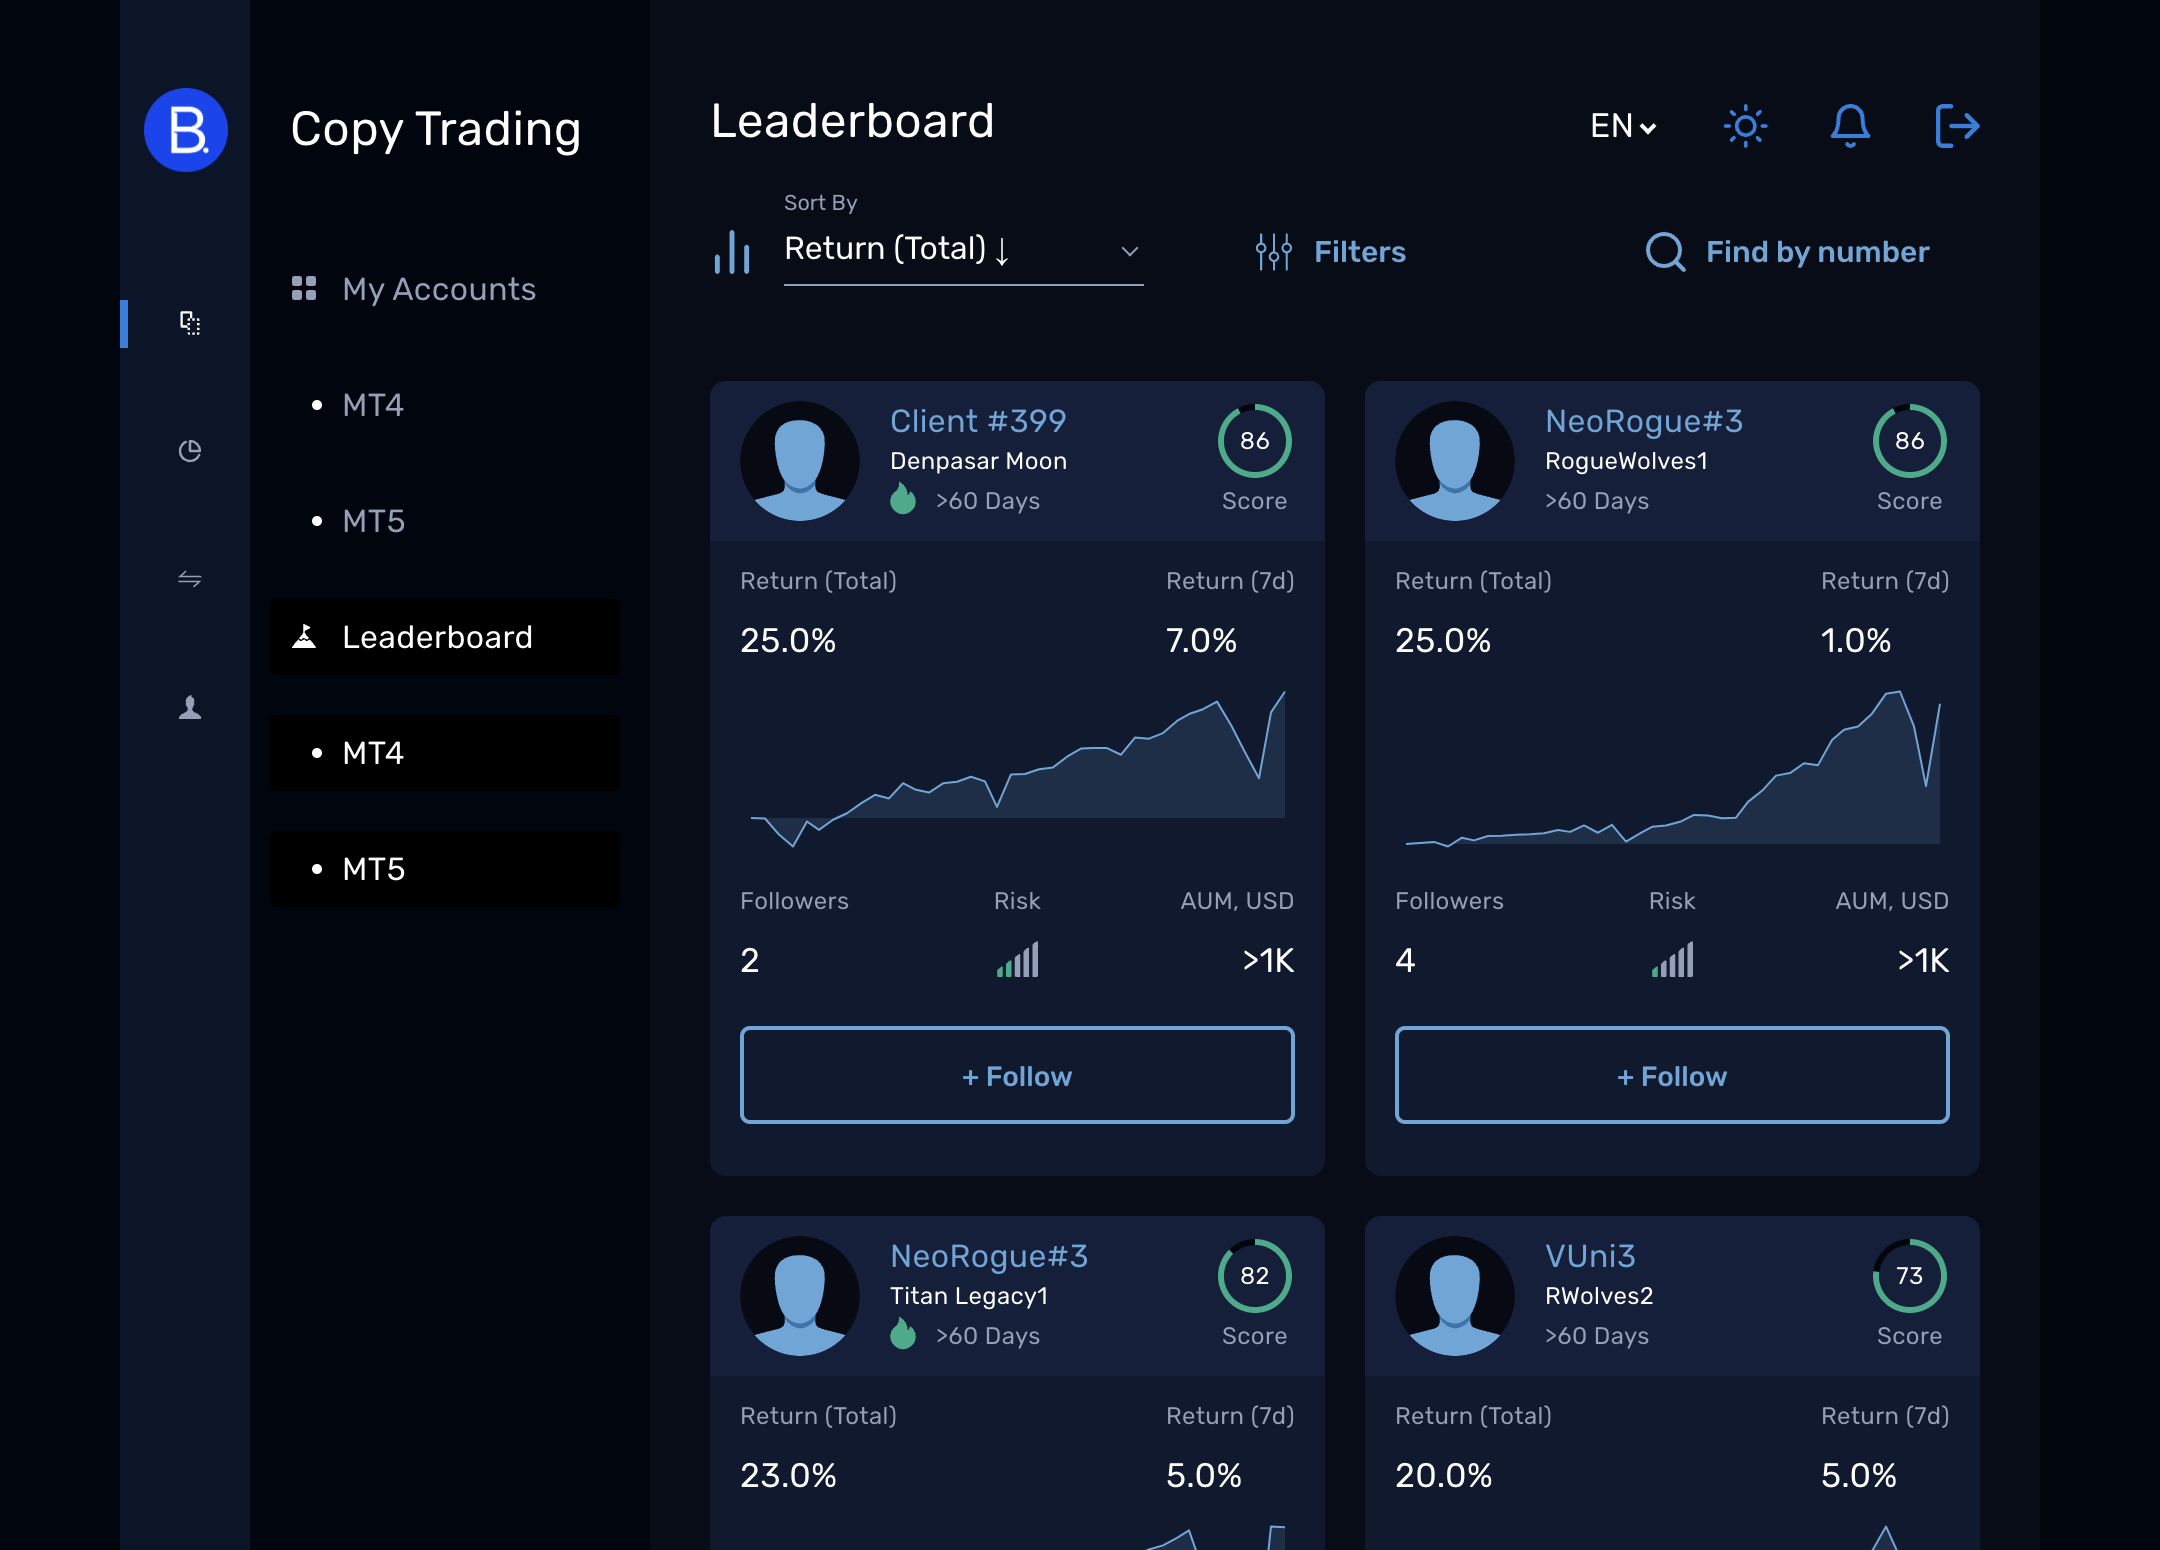The width and height of the screenshot is (2160, 1550).
Task: Open the user profile sidebar icon
Action: (190, 707)
